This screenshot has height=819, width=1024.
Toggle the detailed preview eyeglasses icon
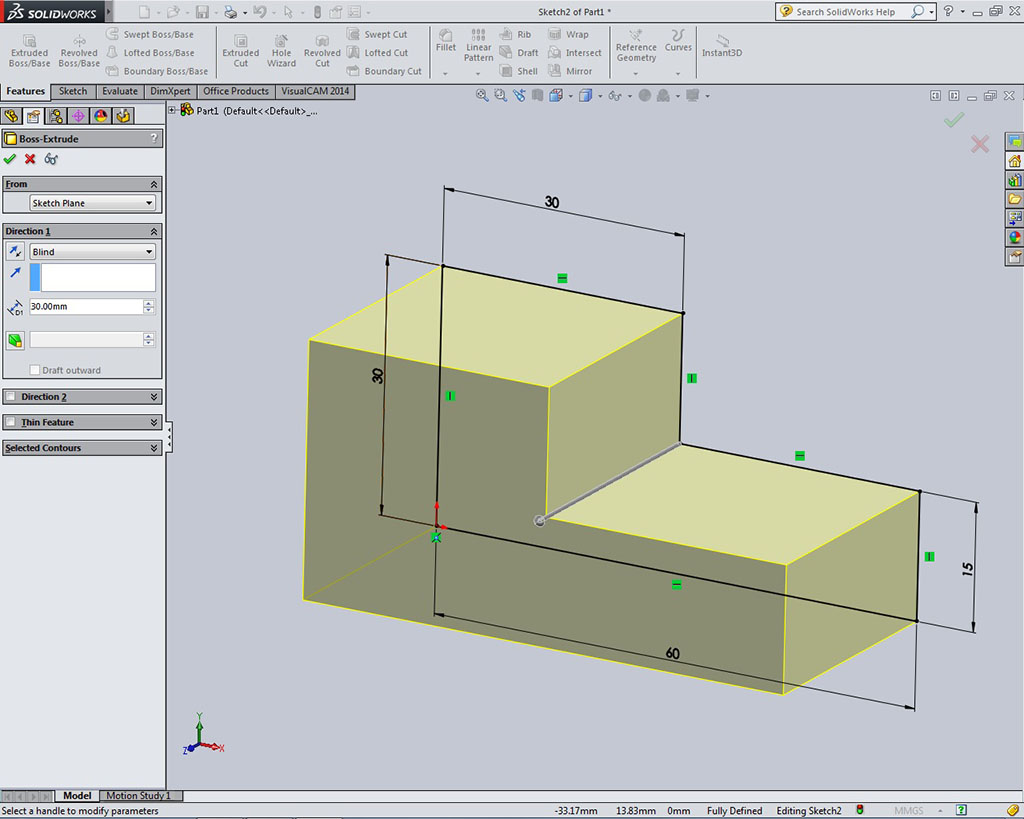click(51, 159)
